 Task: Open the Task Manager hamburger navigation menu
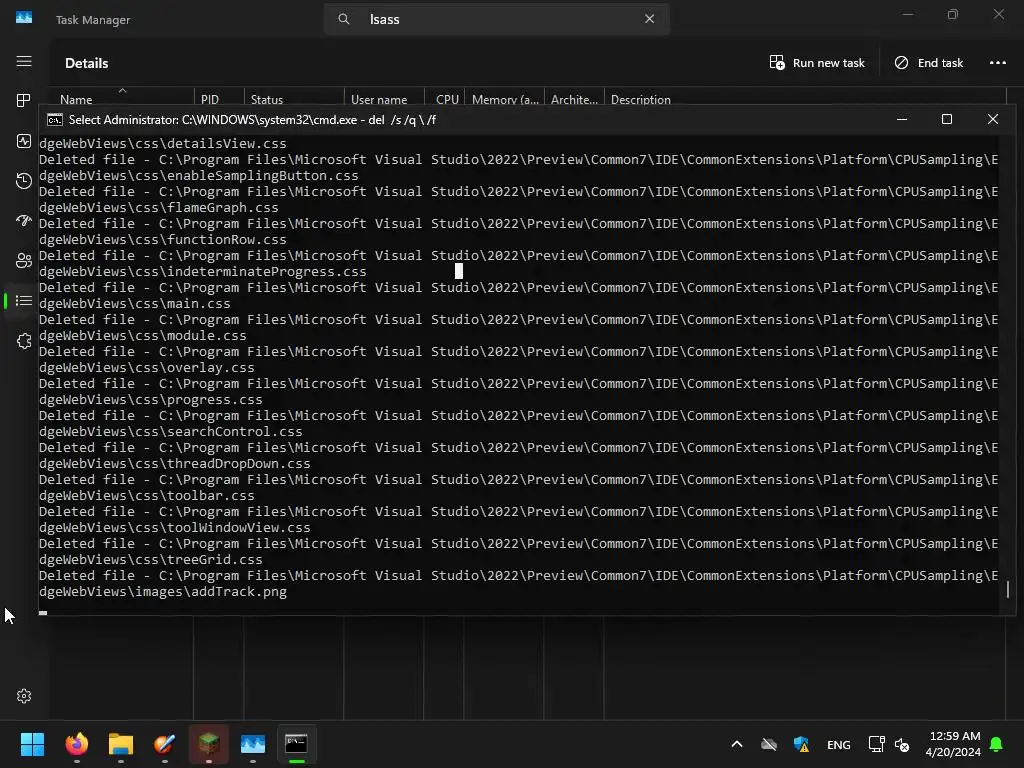click(x=24, y=61)
